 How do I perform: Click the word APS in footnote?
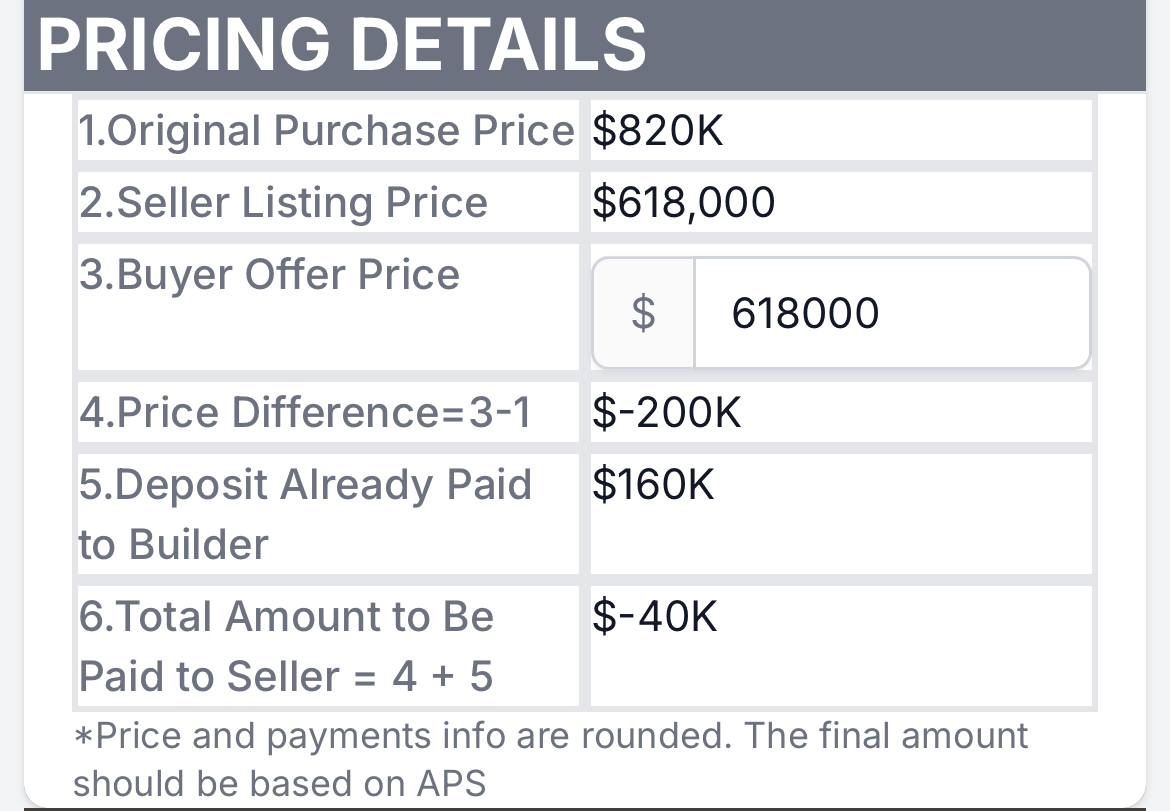(451, 783)
